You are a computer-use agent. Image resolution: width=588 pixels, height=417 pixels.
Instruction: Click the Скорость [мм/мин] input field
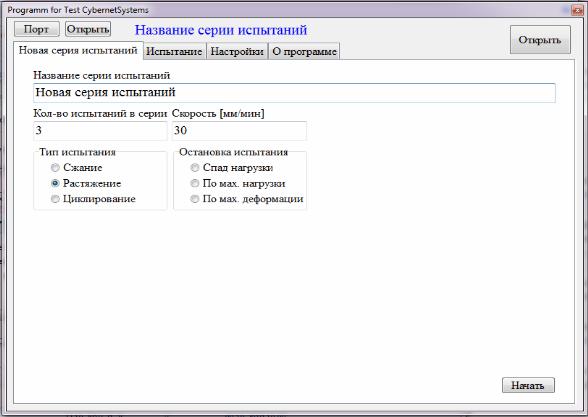[239, 130]
